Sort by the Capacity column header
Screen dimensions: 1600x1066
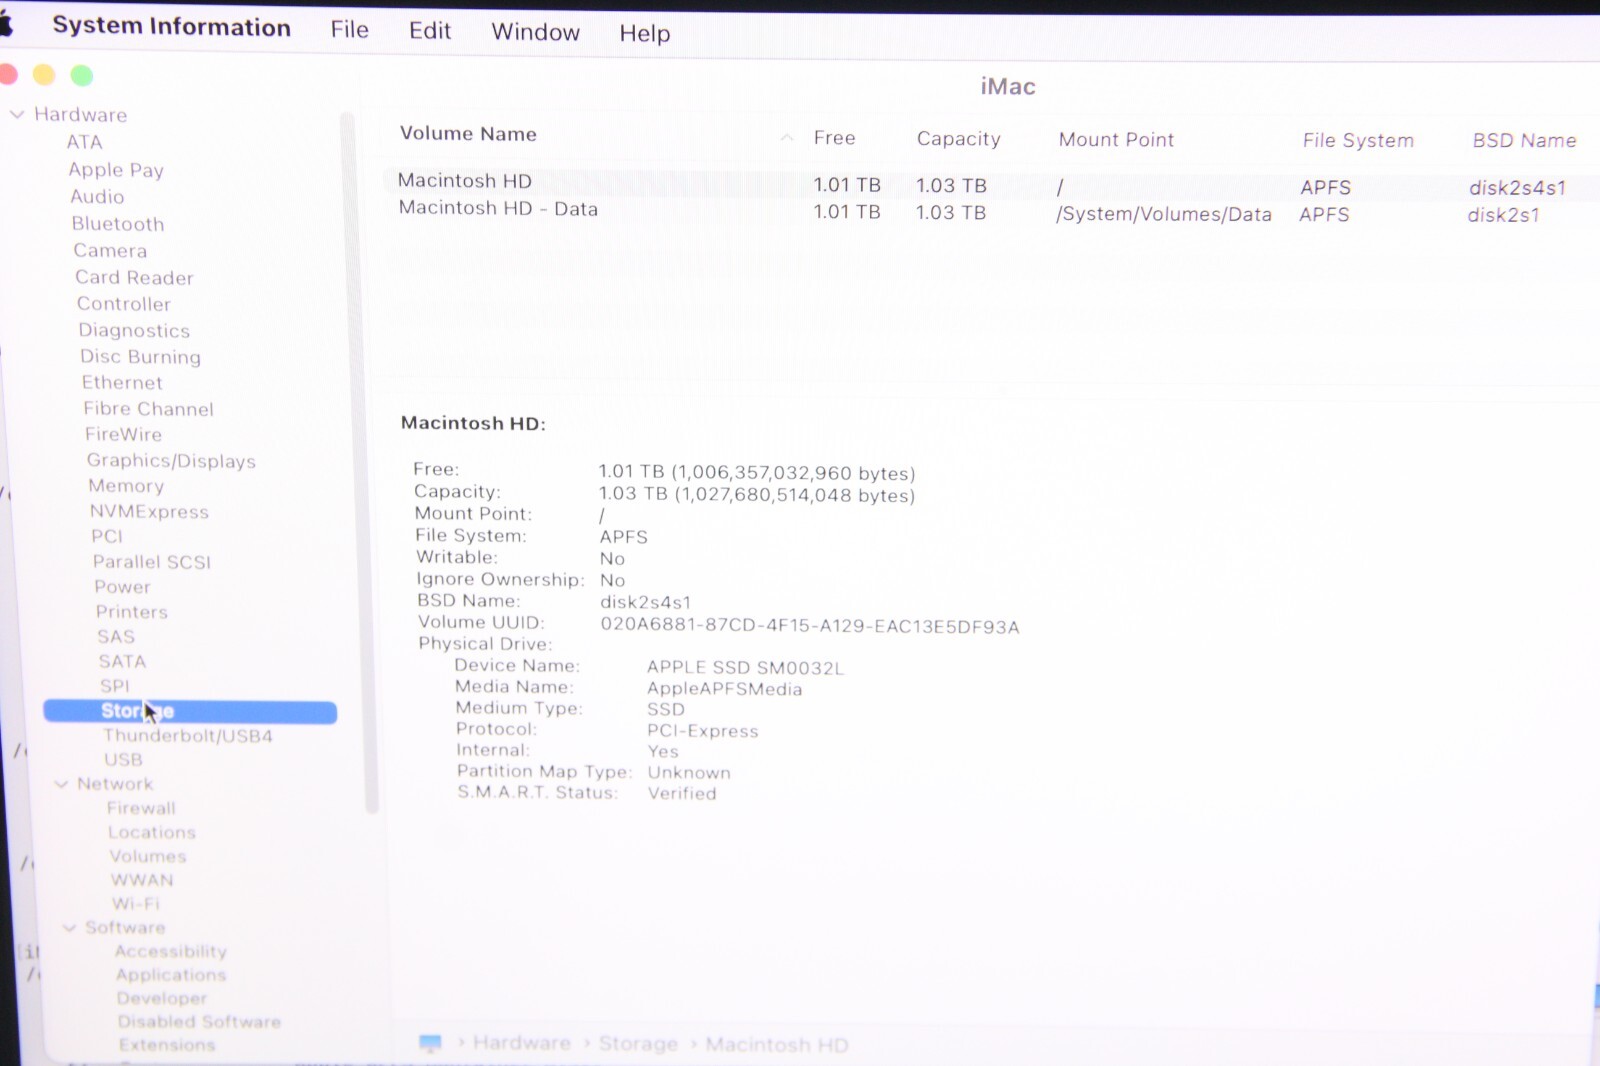coord(959,139)
